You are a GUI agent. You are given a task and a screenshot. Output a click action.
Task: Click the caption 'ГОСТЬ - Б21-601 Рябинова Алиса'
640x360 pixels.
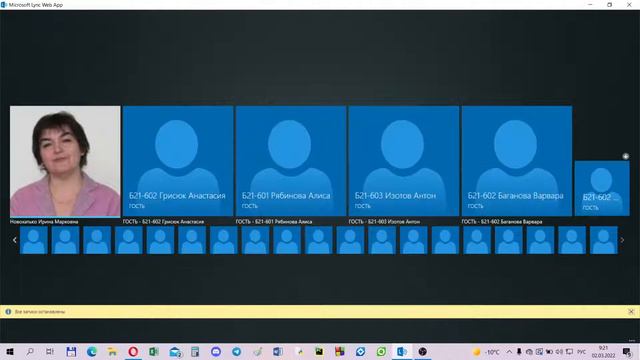(x=274, y=222)
